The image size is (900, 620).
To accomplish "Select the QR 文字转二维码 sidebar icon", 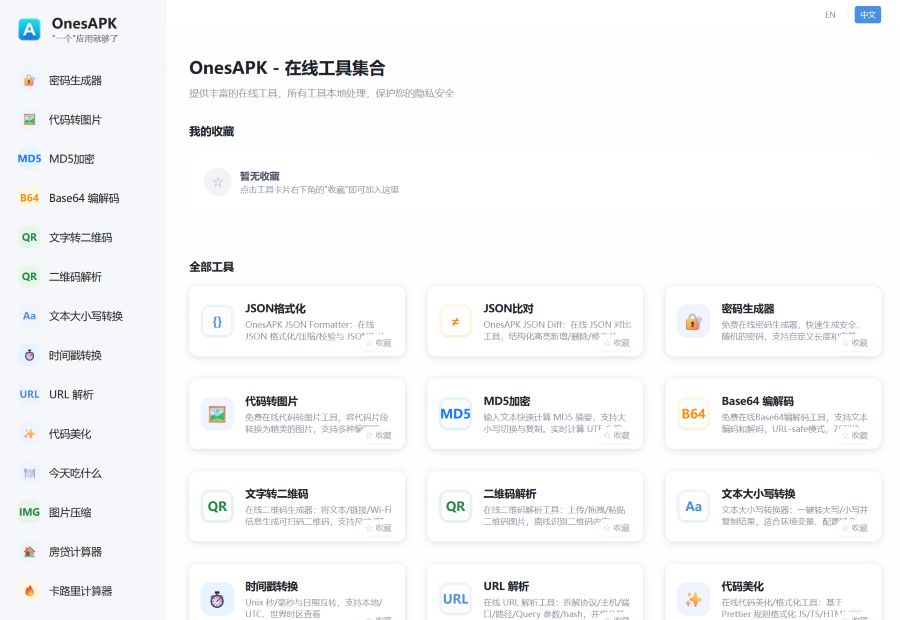I will click(29, 237).
